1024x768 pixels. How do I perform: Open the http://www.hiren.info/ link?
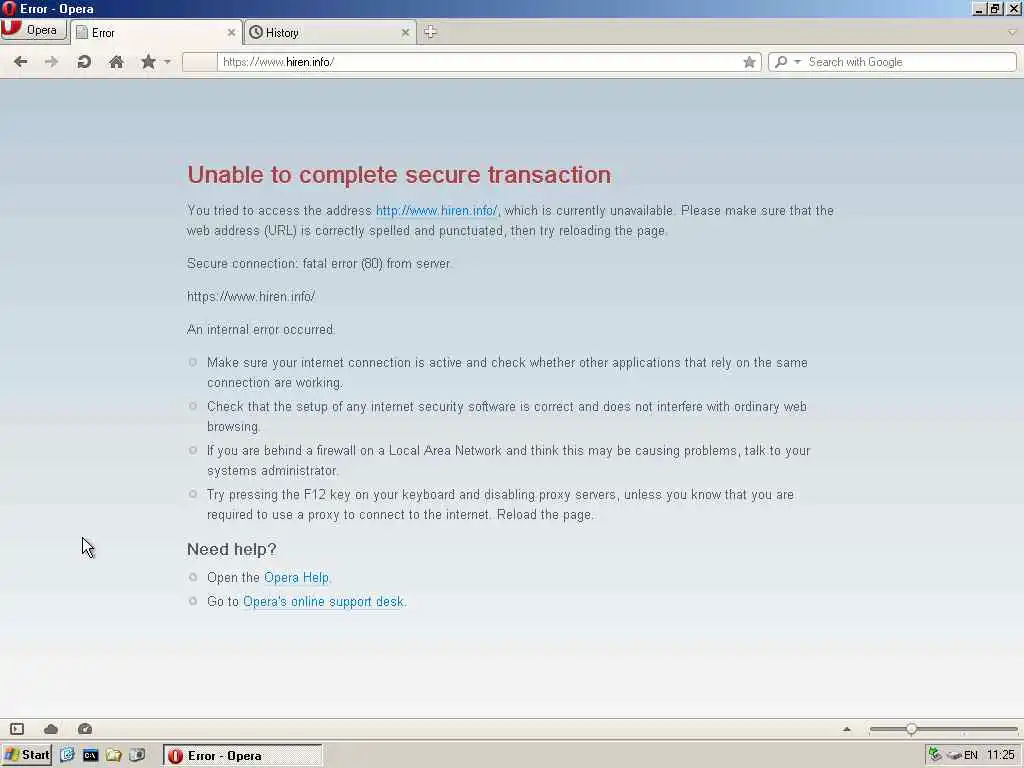tap(436, 211)
